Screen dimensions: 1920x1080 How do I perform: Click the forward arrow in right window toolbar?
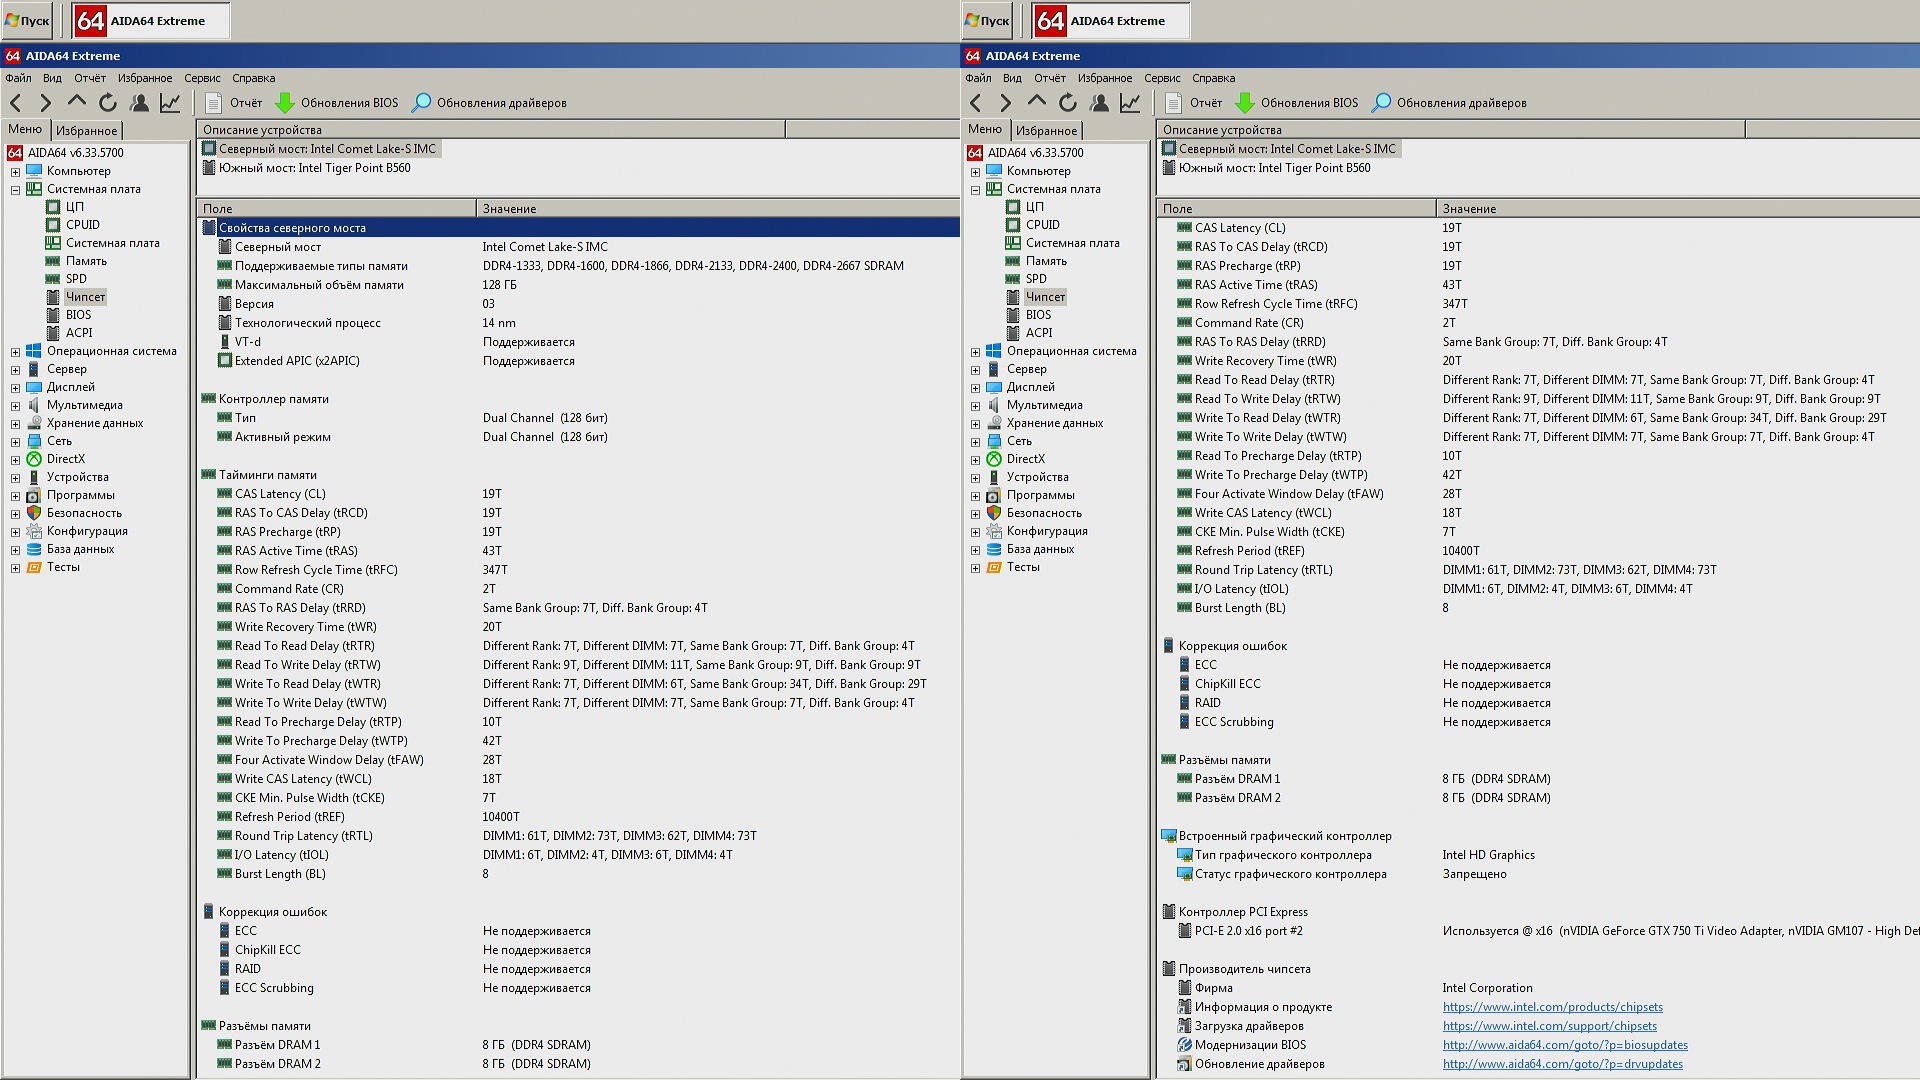click(x=1006, y=103)
